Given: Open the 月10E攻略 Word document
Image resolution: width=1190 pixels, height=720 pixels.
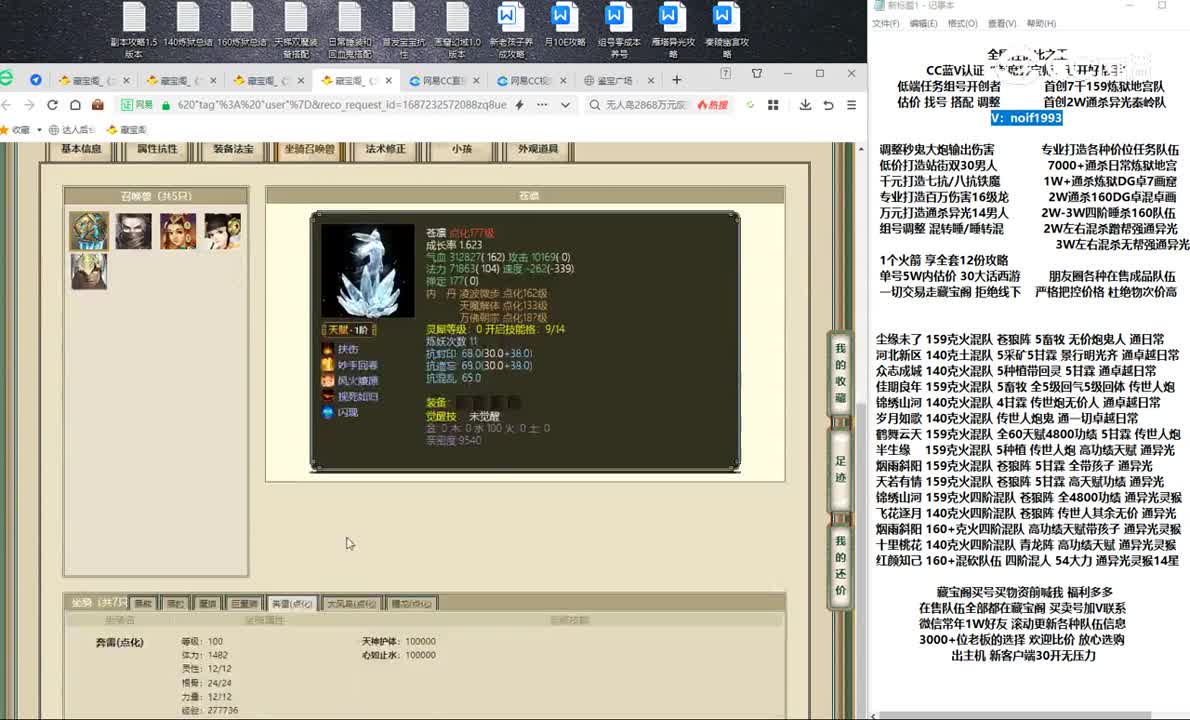Looking at the screenshot, I should [565, 26].
